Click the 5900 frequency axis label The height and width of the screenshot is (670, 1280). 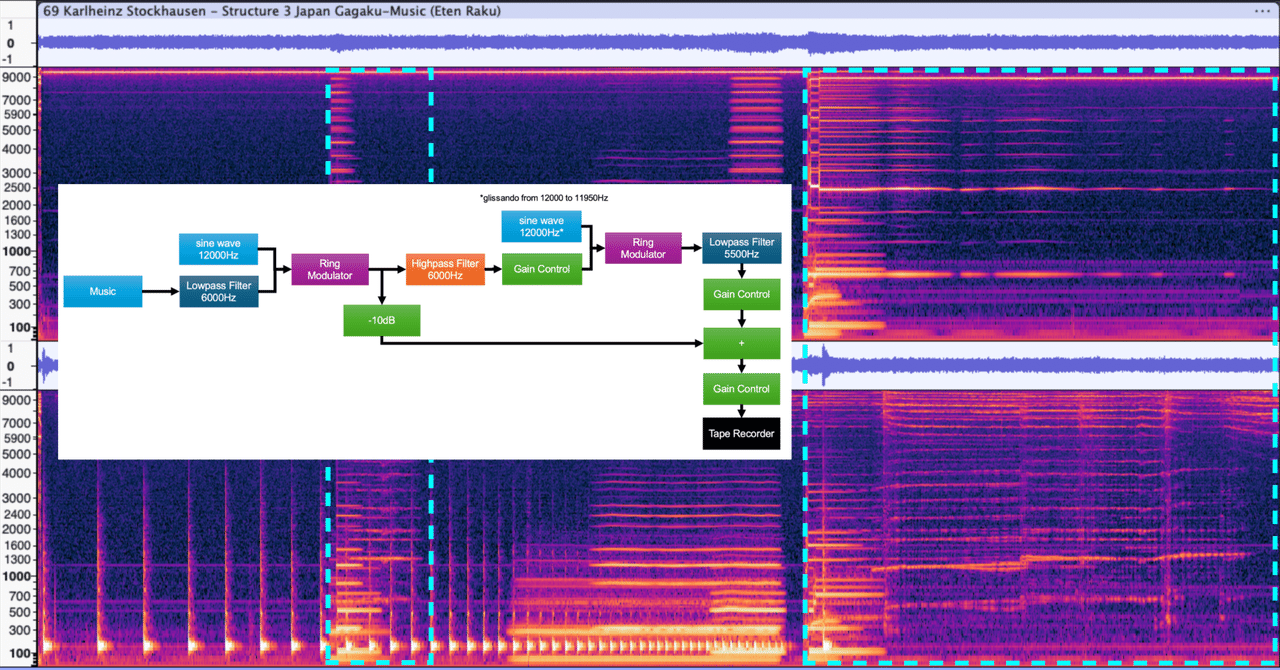(x=18, y=114)
